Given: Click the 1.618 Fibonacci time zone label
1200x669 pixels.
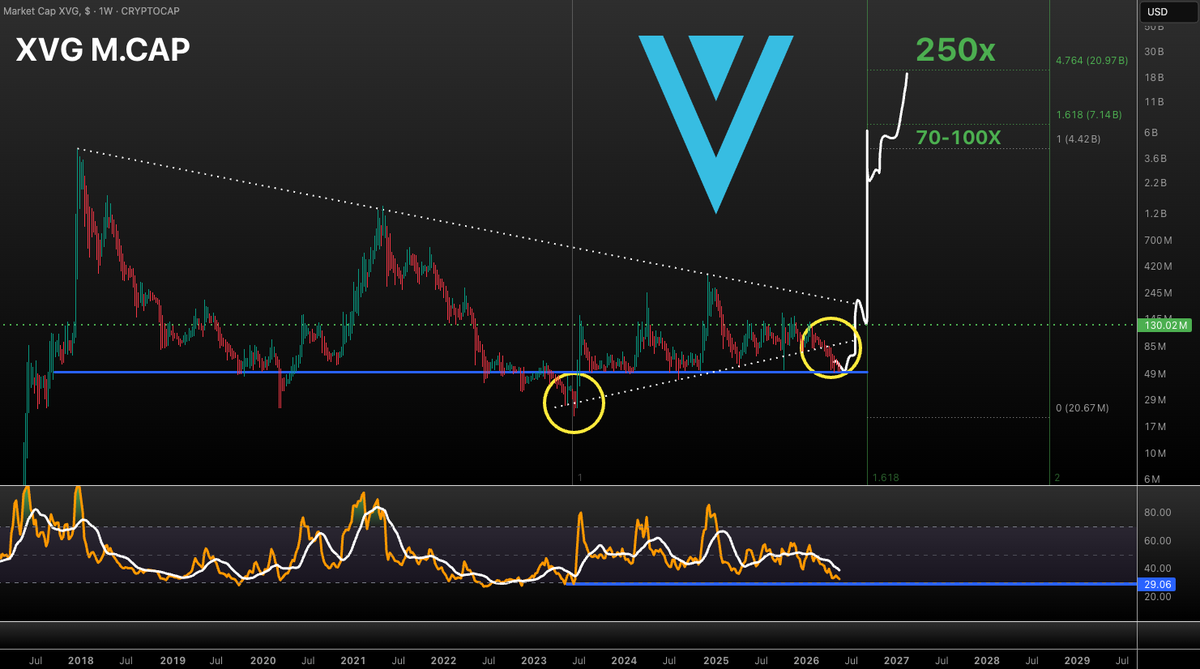Looking at the screenshot, I should click(x=886, y=478).
